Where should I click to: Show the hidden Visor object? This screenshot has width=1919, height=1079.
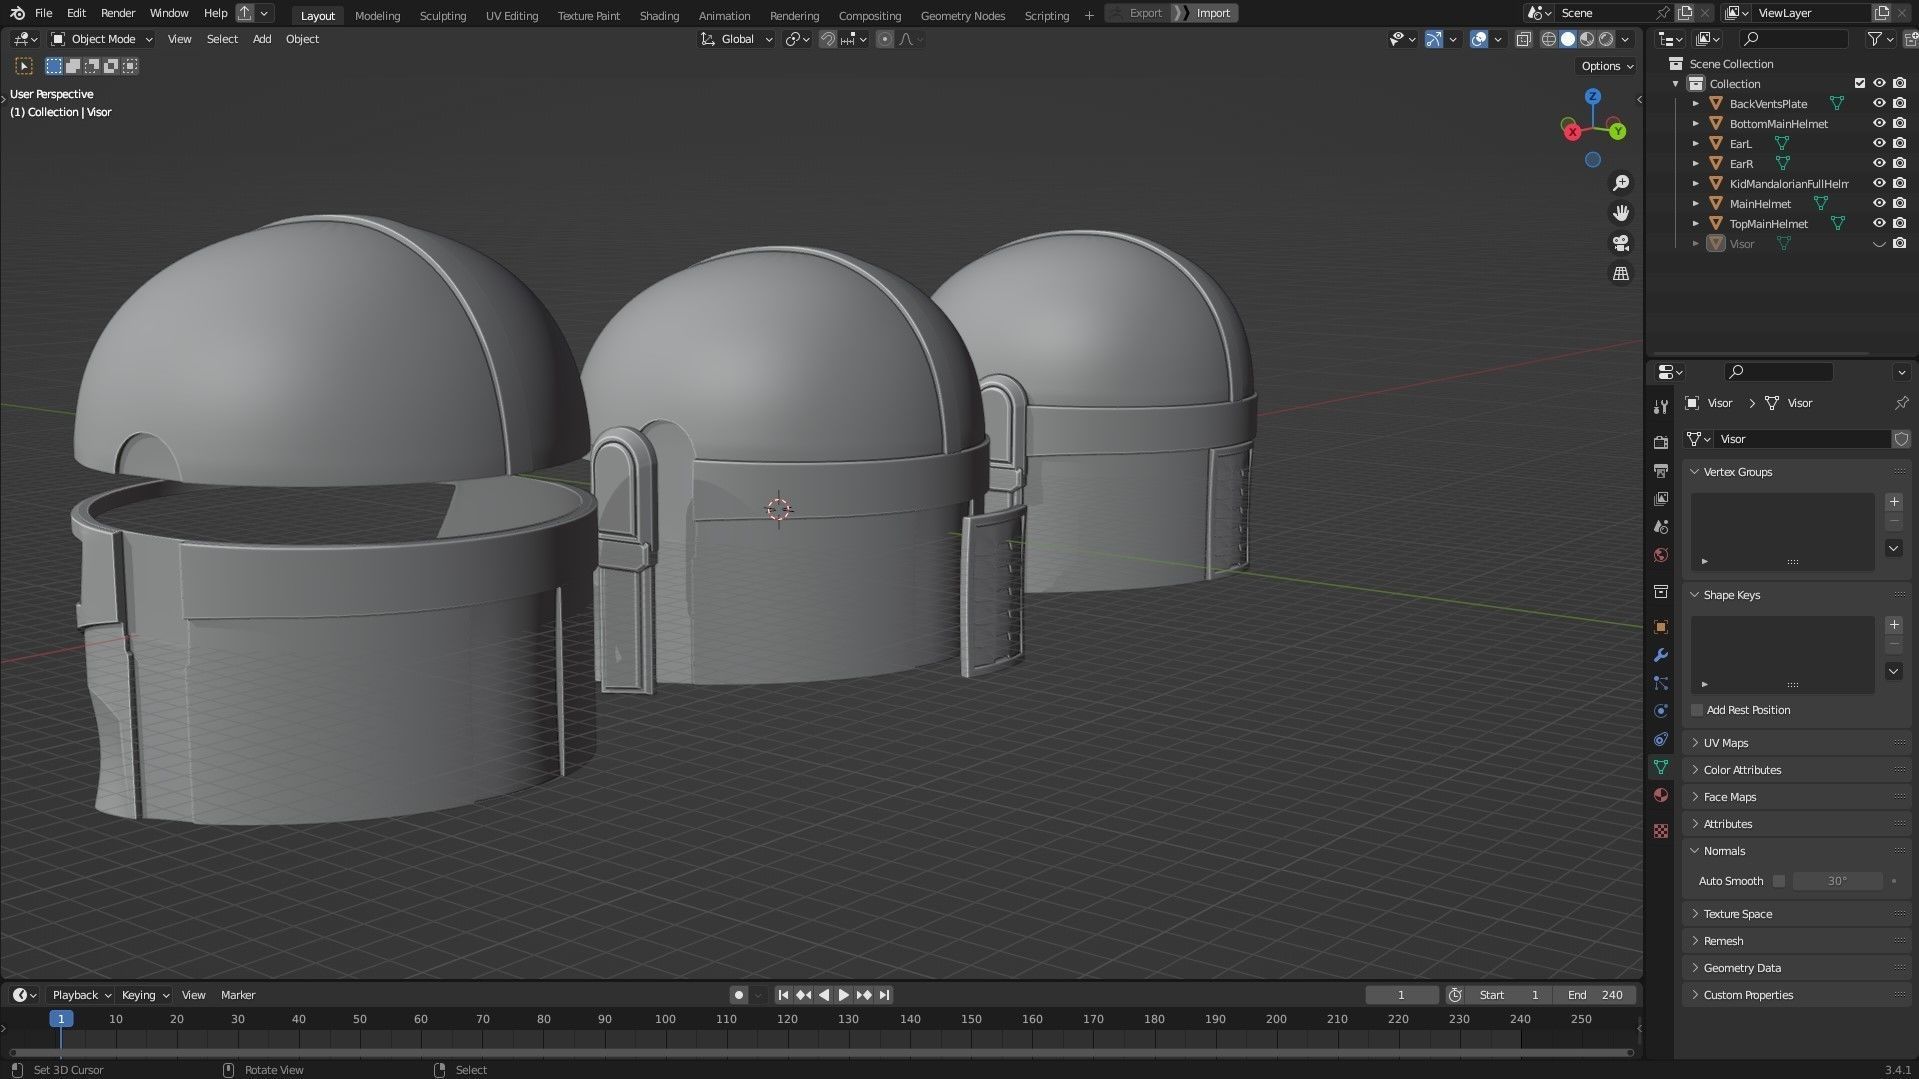(x=1879, y=244)
